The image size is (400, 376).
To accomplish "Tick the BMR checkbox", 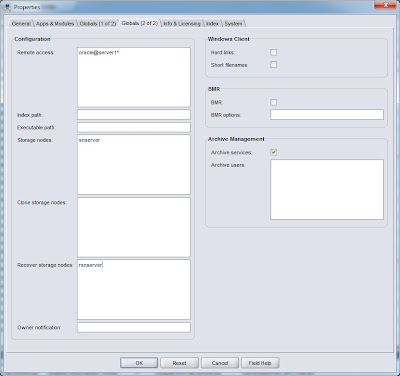I will (273, 102).
